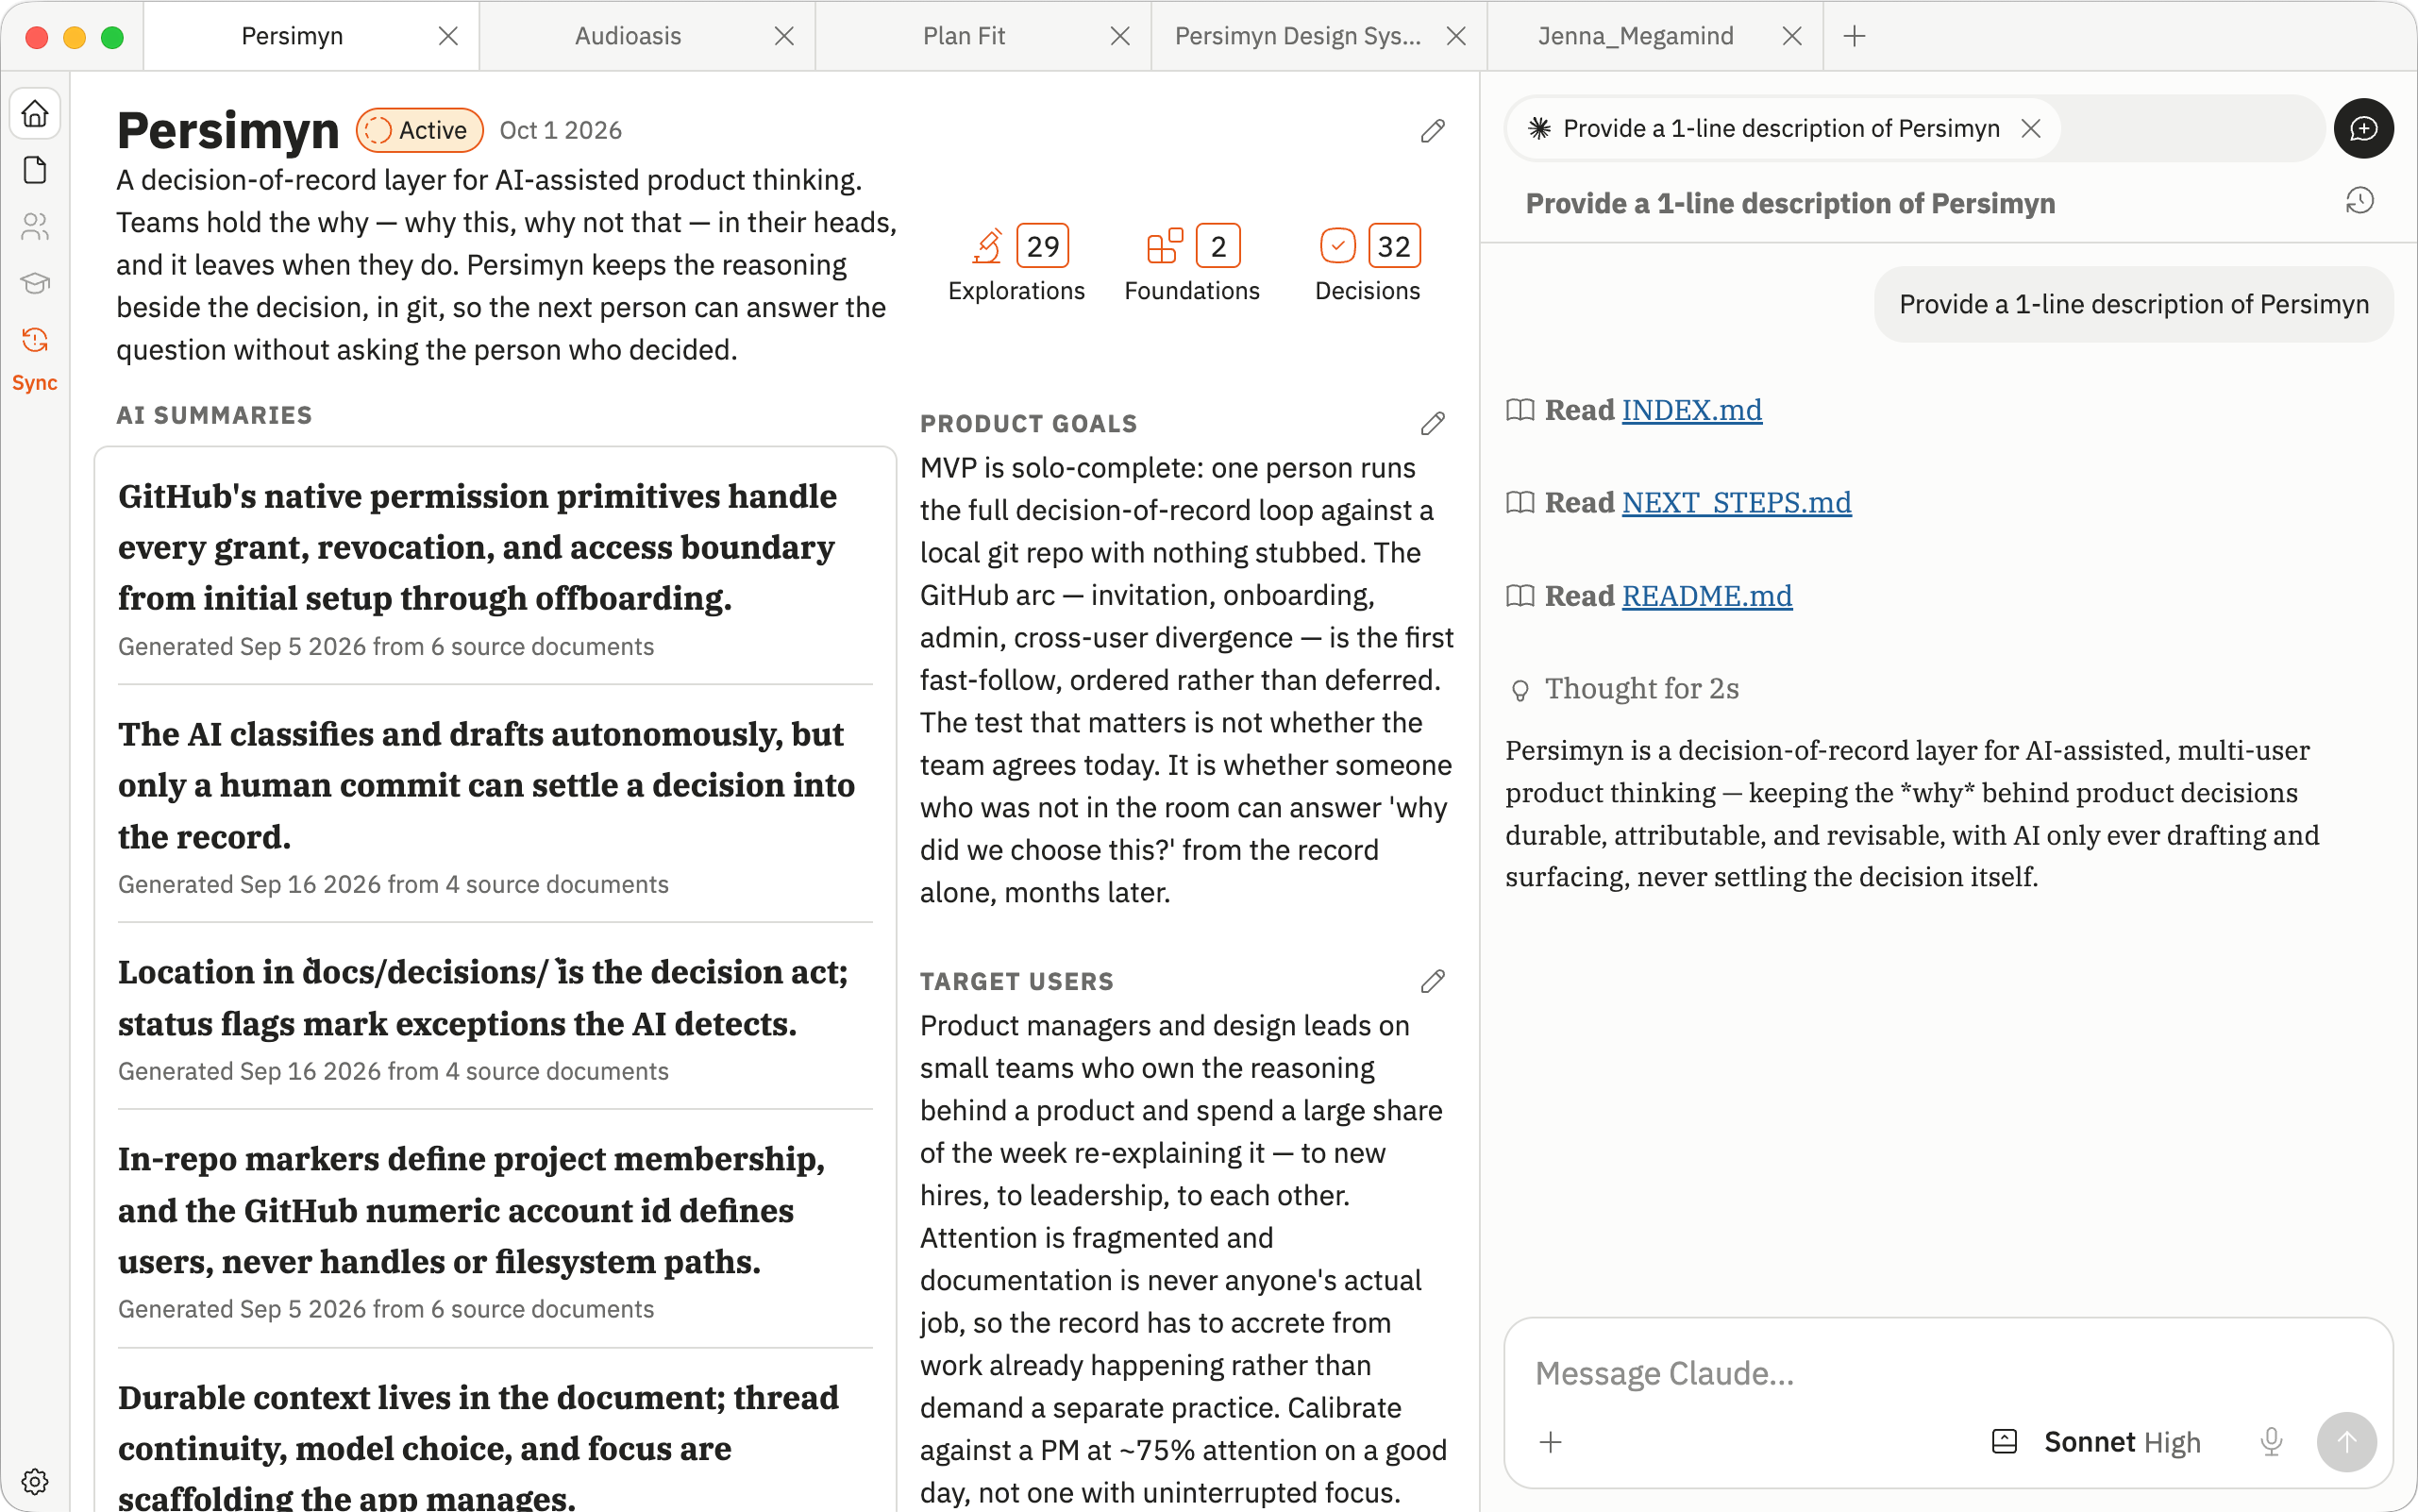Open the INDEX.md link
This screenshot has height=1512, width=2418.
coord(1691,410)
